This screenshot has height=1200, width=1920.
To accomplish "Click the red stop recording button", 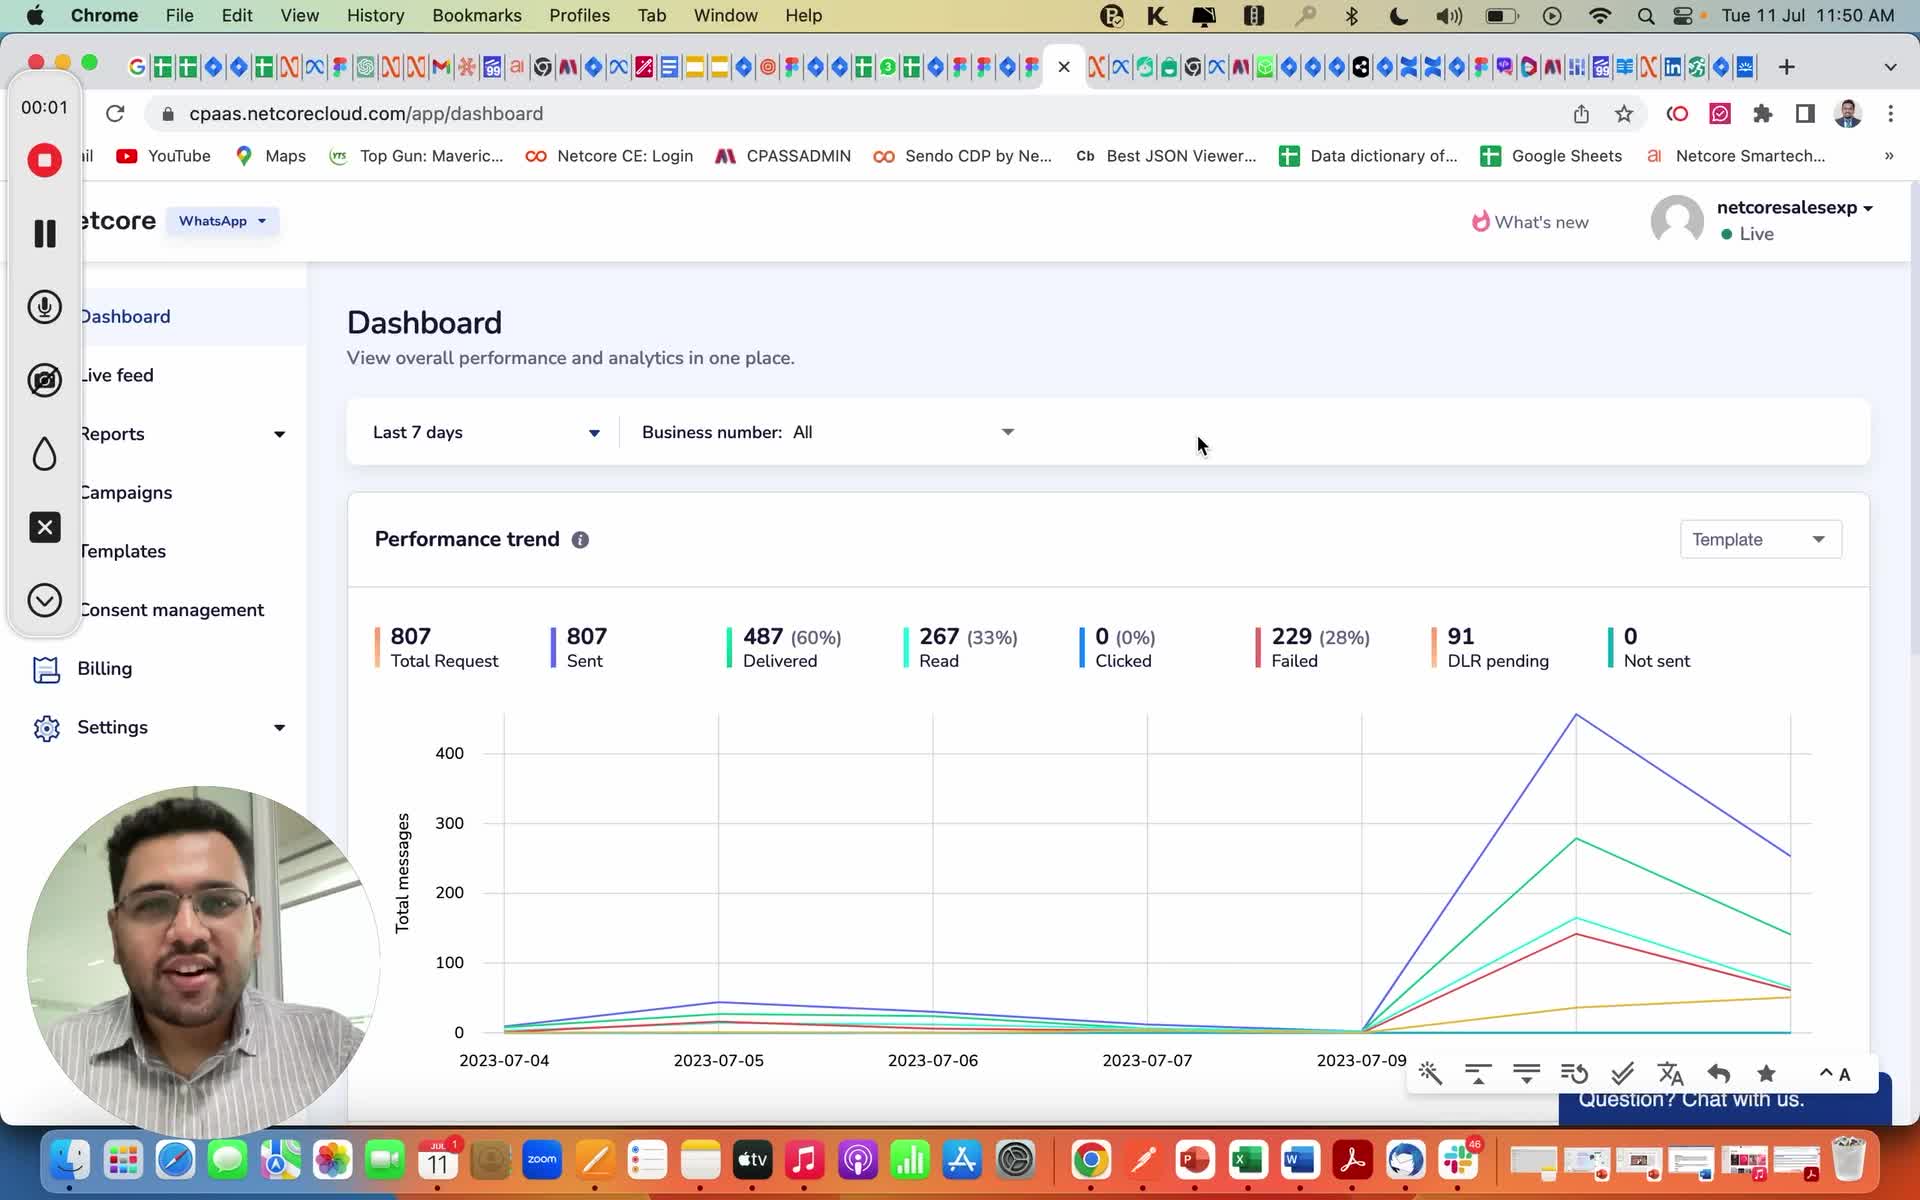I will 44,160.
